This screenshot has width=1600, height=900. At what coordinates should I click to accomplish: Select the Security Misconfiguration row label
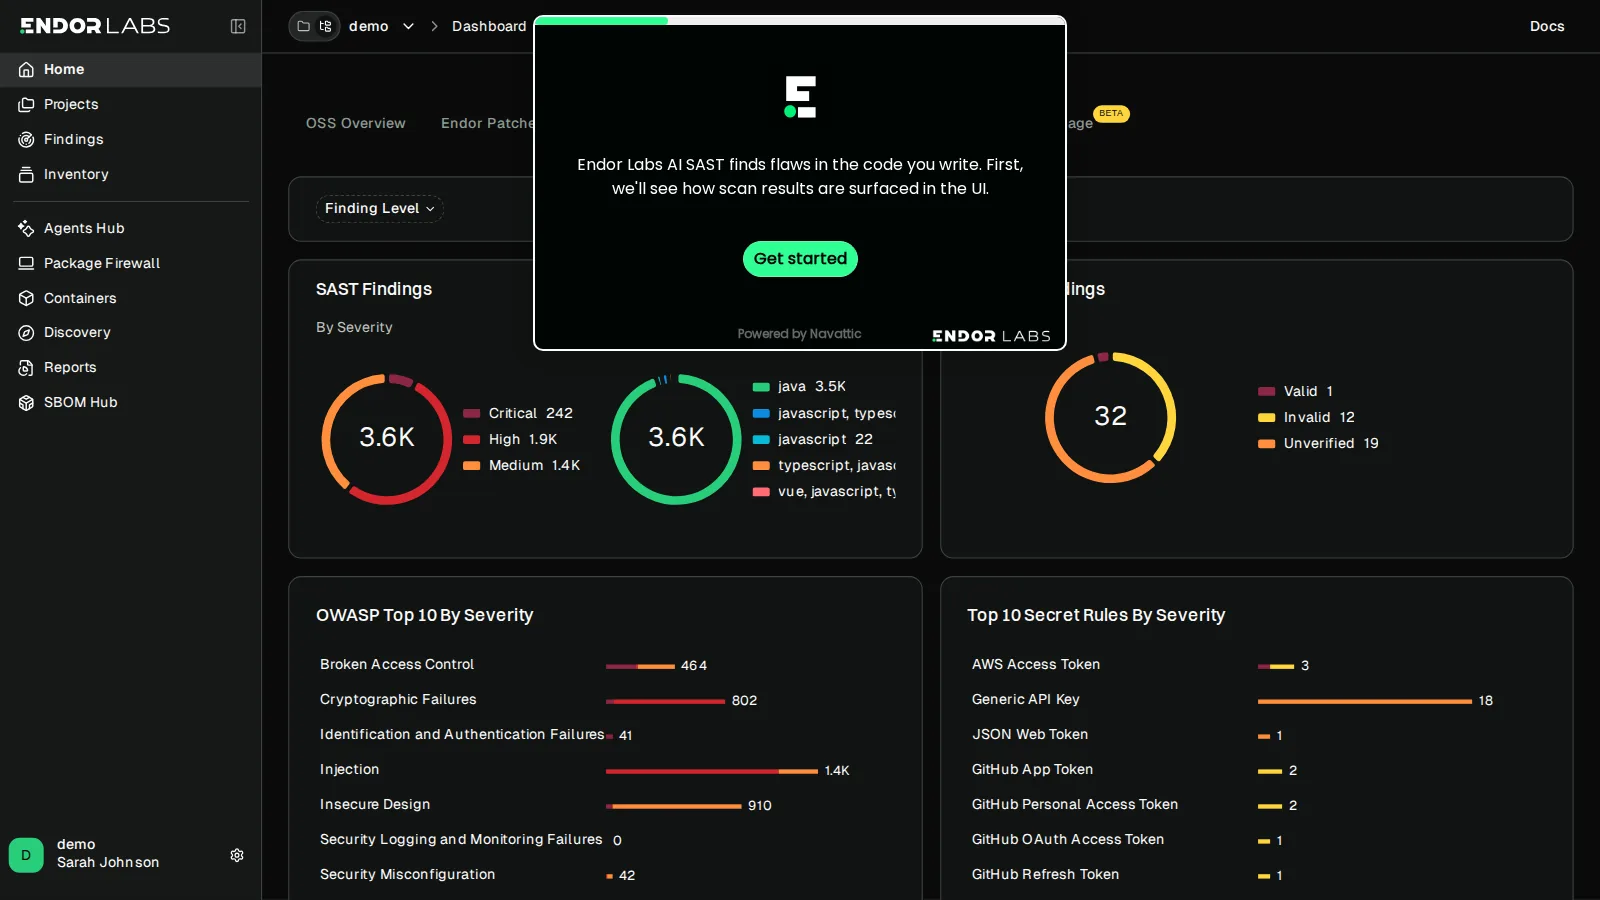pos(408,875)
